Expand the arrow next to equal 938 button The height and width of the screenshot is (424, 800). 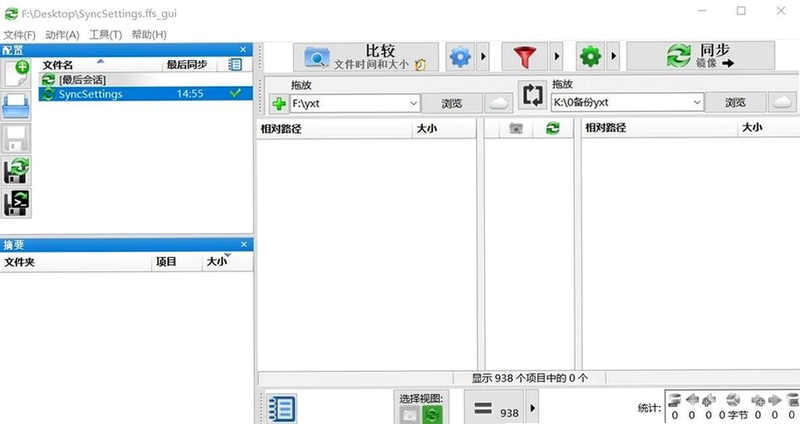coord(532,407)
